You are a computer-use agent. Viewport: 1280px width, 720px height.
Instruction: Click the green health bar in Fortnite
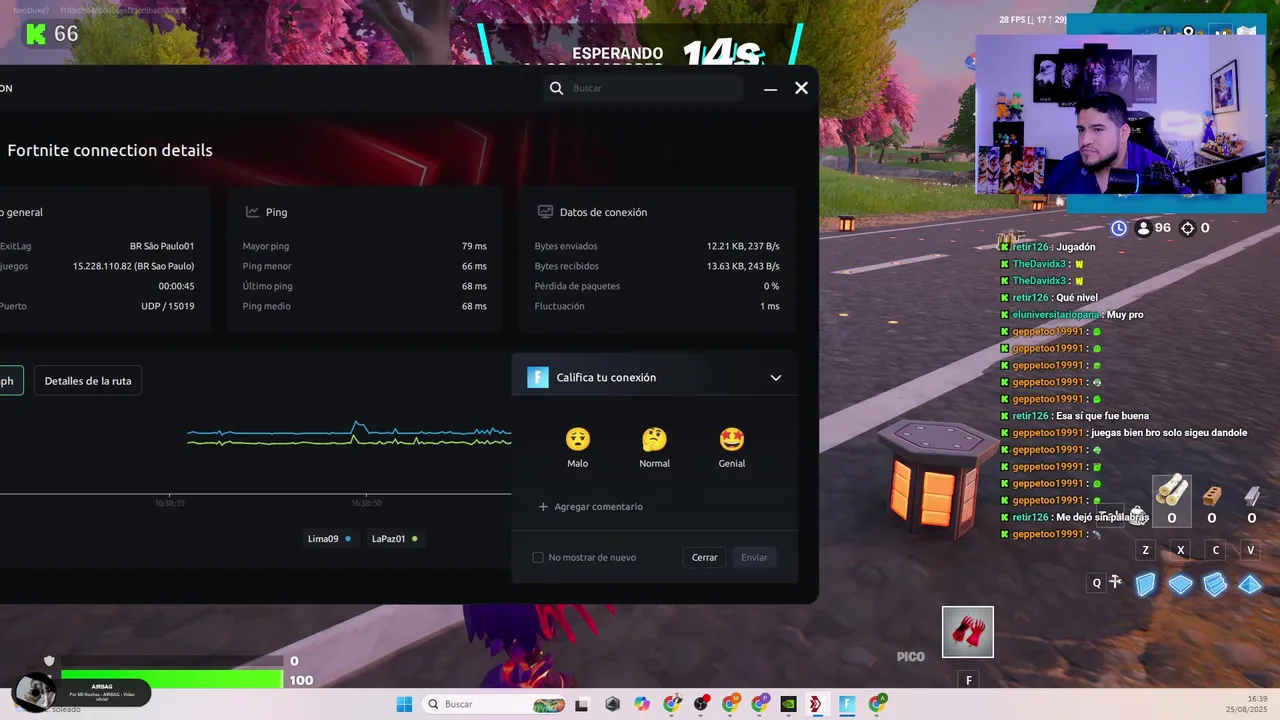click(x=172, y=680)
